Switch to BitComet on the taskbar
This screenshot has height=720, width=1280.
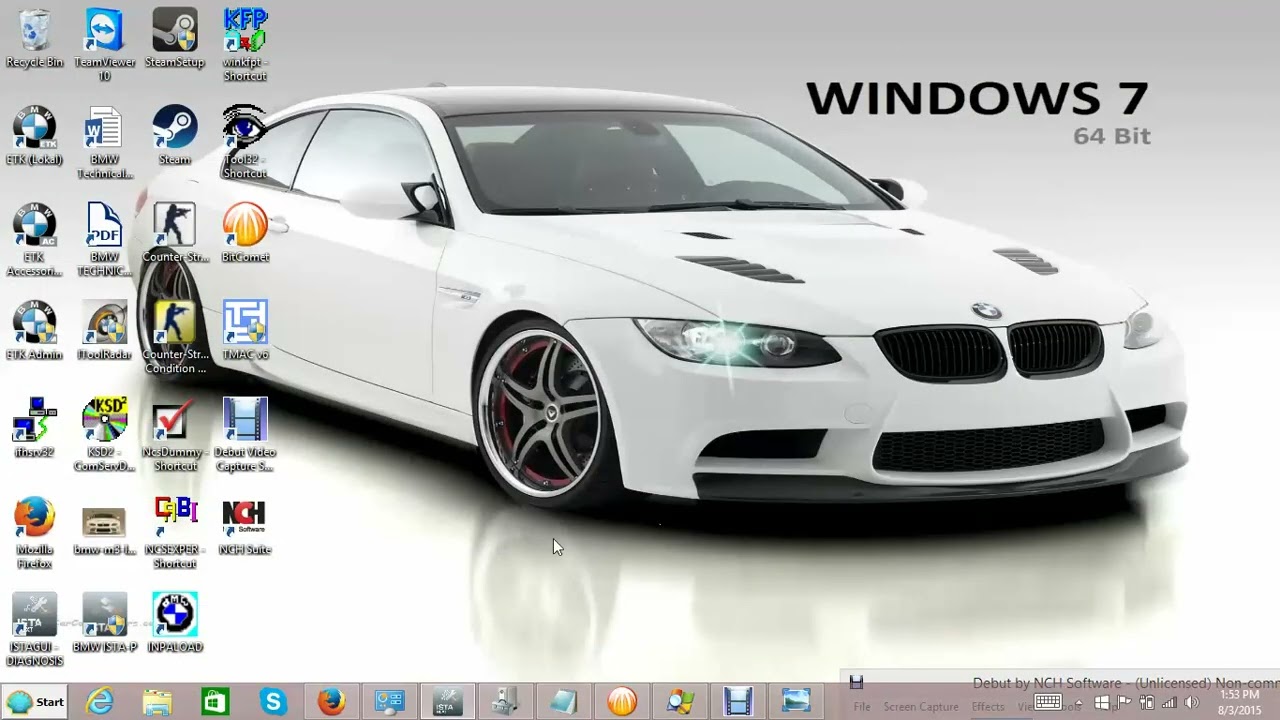(x=622, y=702)
